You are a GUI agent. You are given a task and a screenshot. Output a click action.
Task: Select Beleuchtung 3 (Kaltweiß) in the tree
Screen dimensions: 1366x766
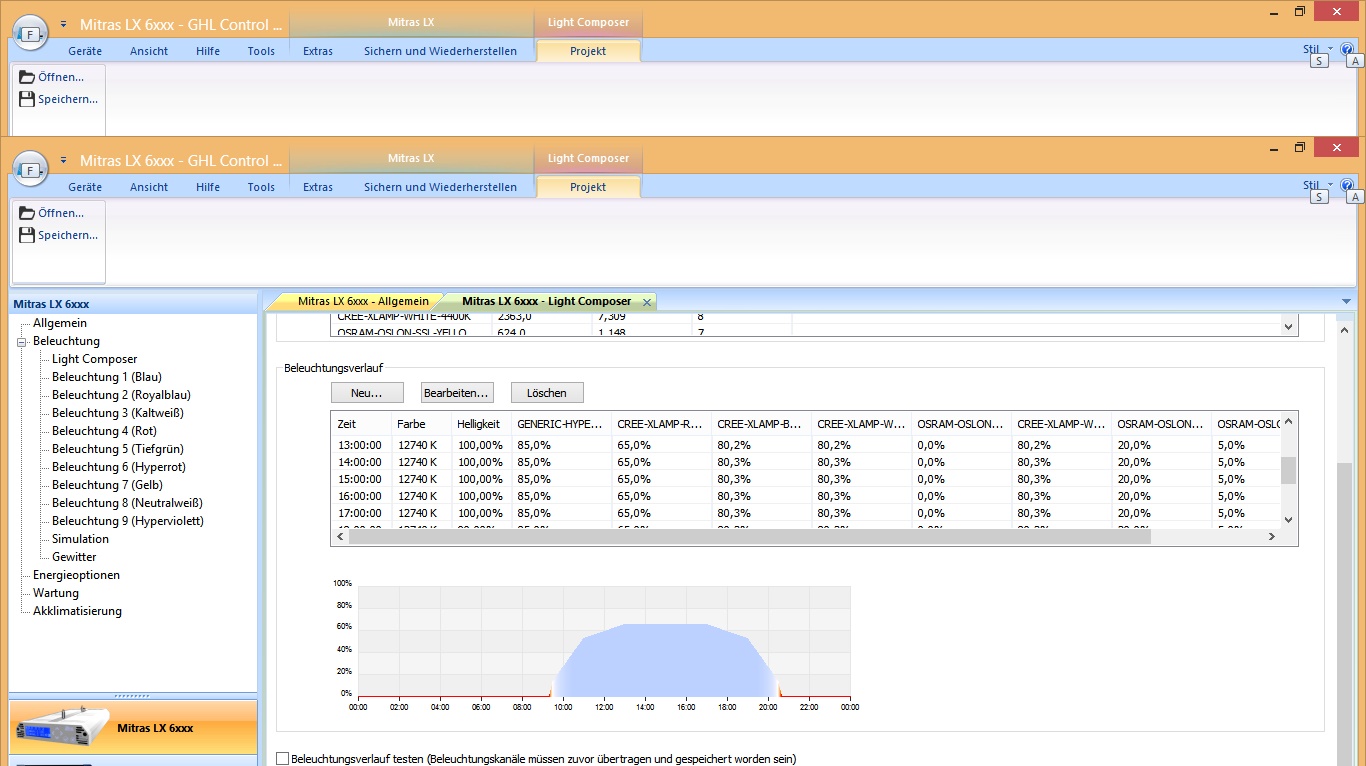[117, 413]
